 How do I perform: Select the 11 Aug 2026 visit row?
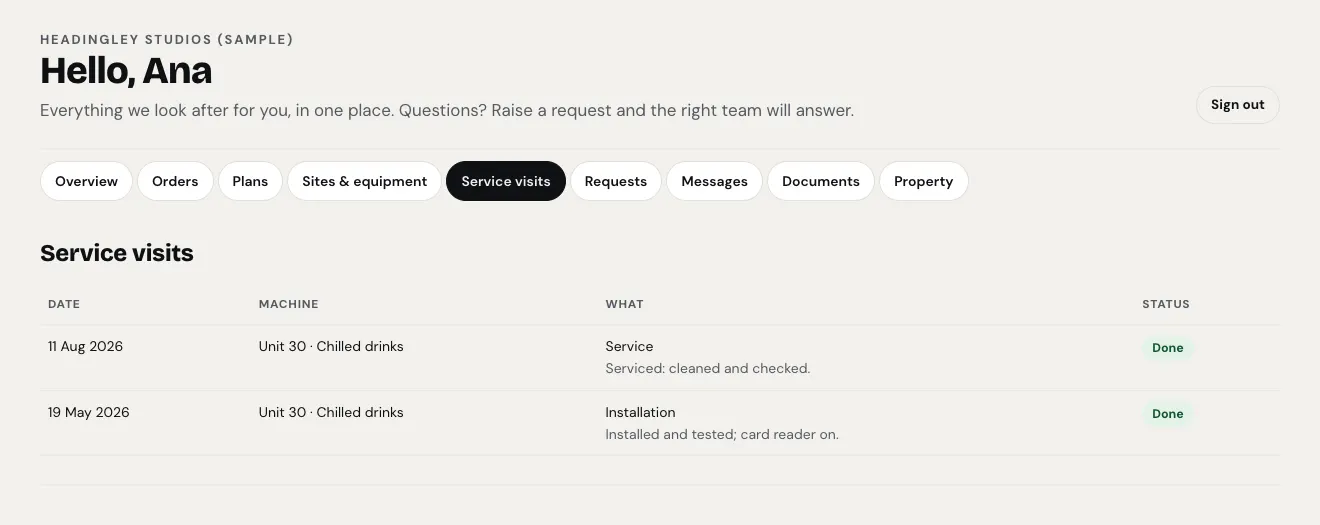point(660,357)
